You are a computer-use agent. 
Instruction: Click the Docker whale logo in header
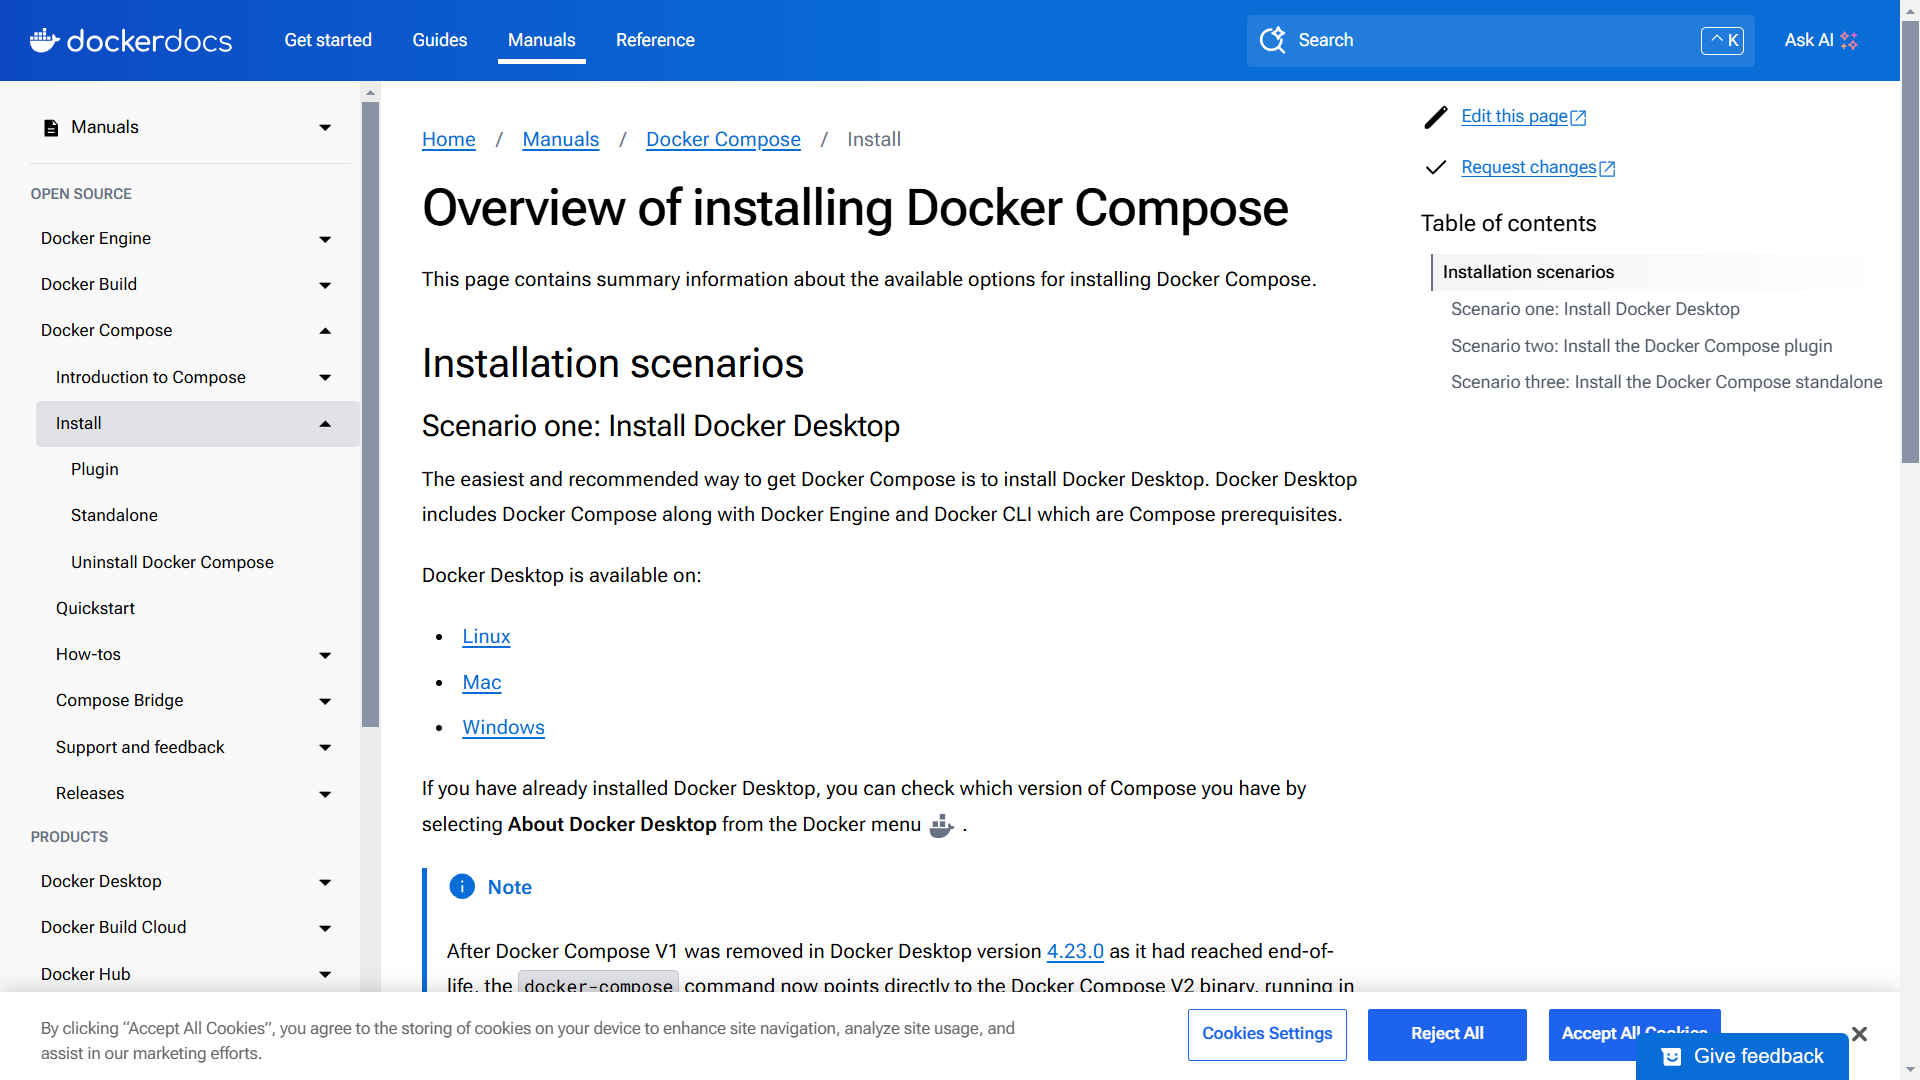[x=45, y=40]
